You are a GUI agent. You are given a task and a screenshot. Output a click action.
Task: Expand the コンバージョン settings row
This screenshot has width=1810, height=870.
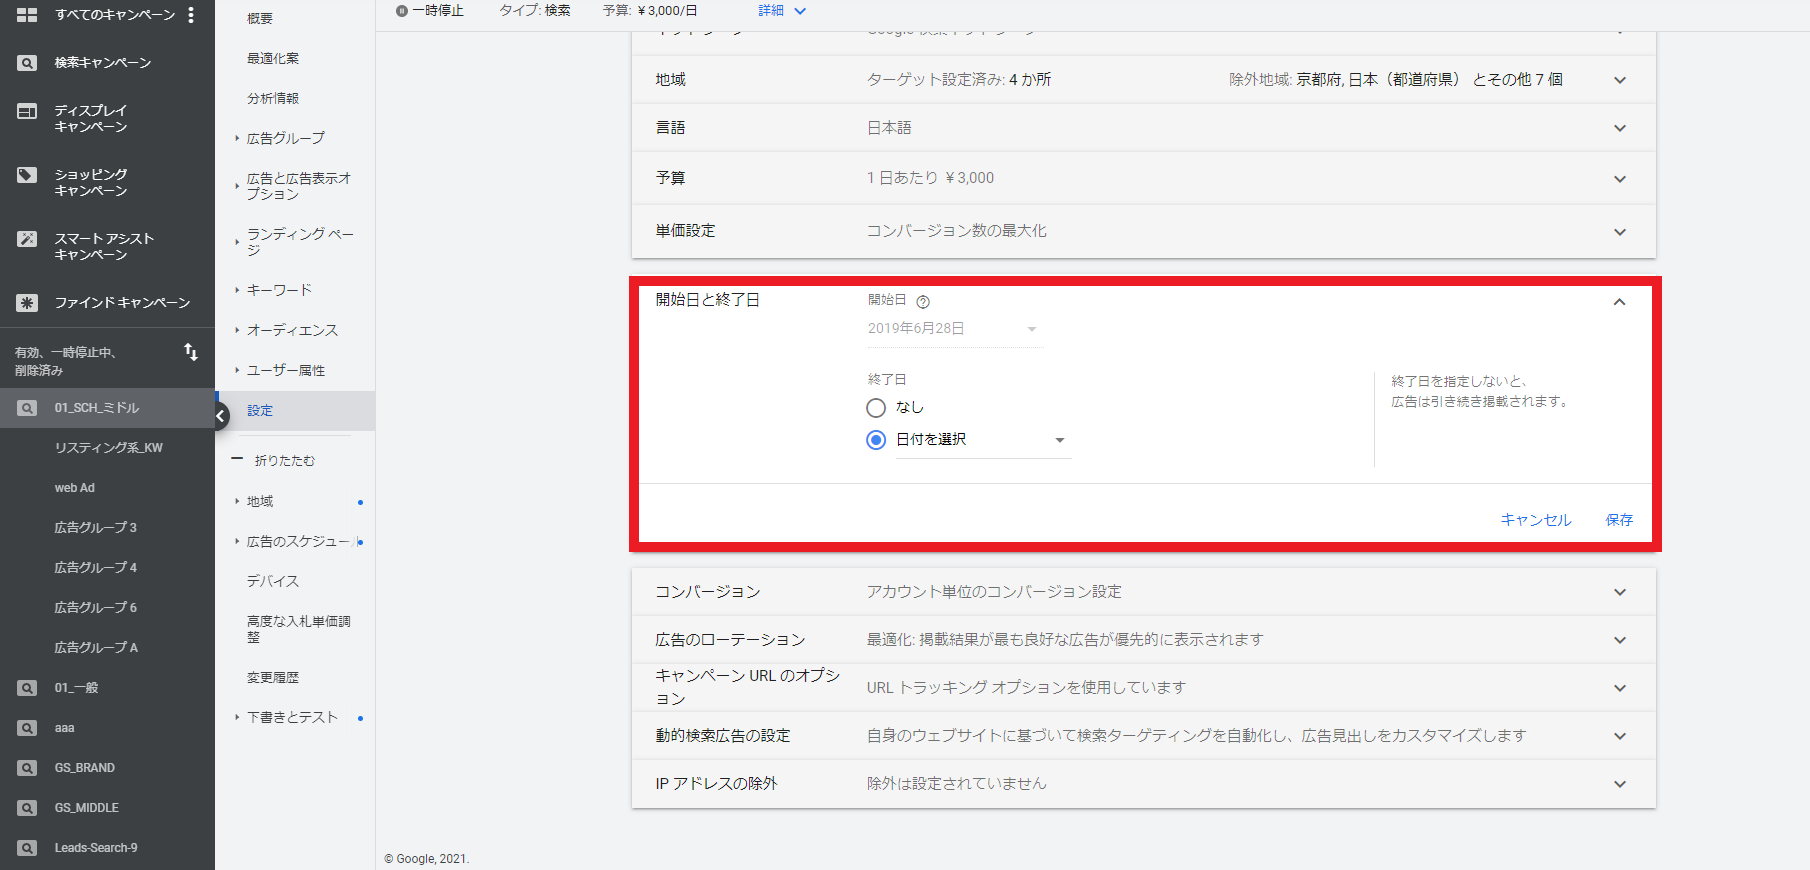pyautogui.click(x=1143, y=592)
